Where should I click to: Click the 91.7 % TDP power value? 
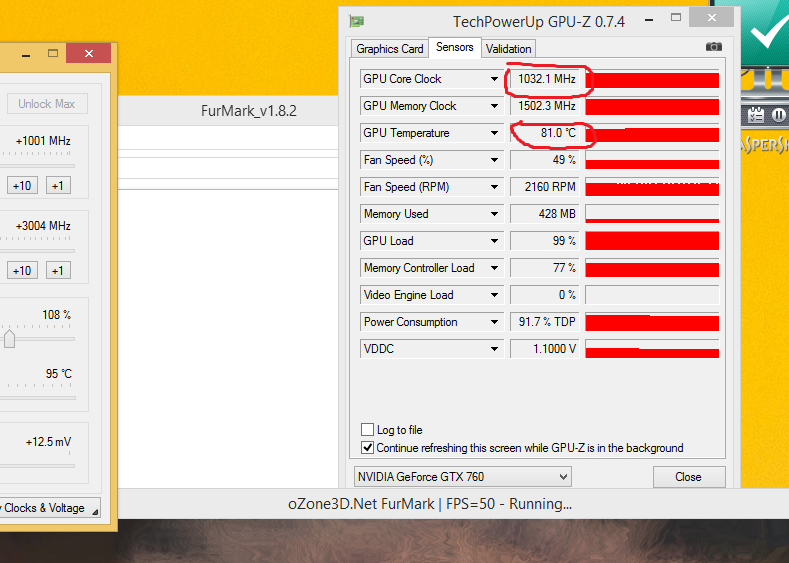(x=546, y=322)
